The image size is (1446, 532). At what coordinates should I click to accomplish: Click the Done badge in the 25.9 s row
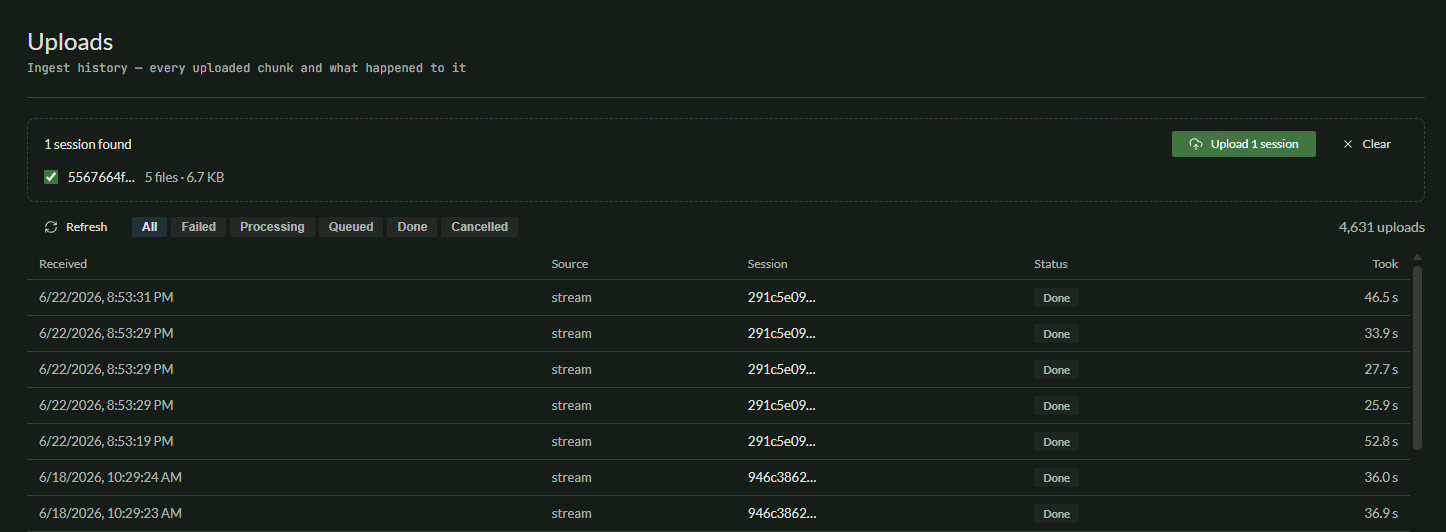click(1056, 406)
